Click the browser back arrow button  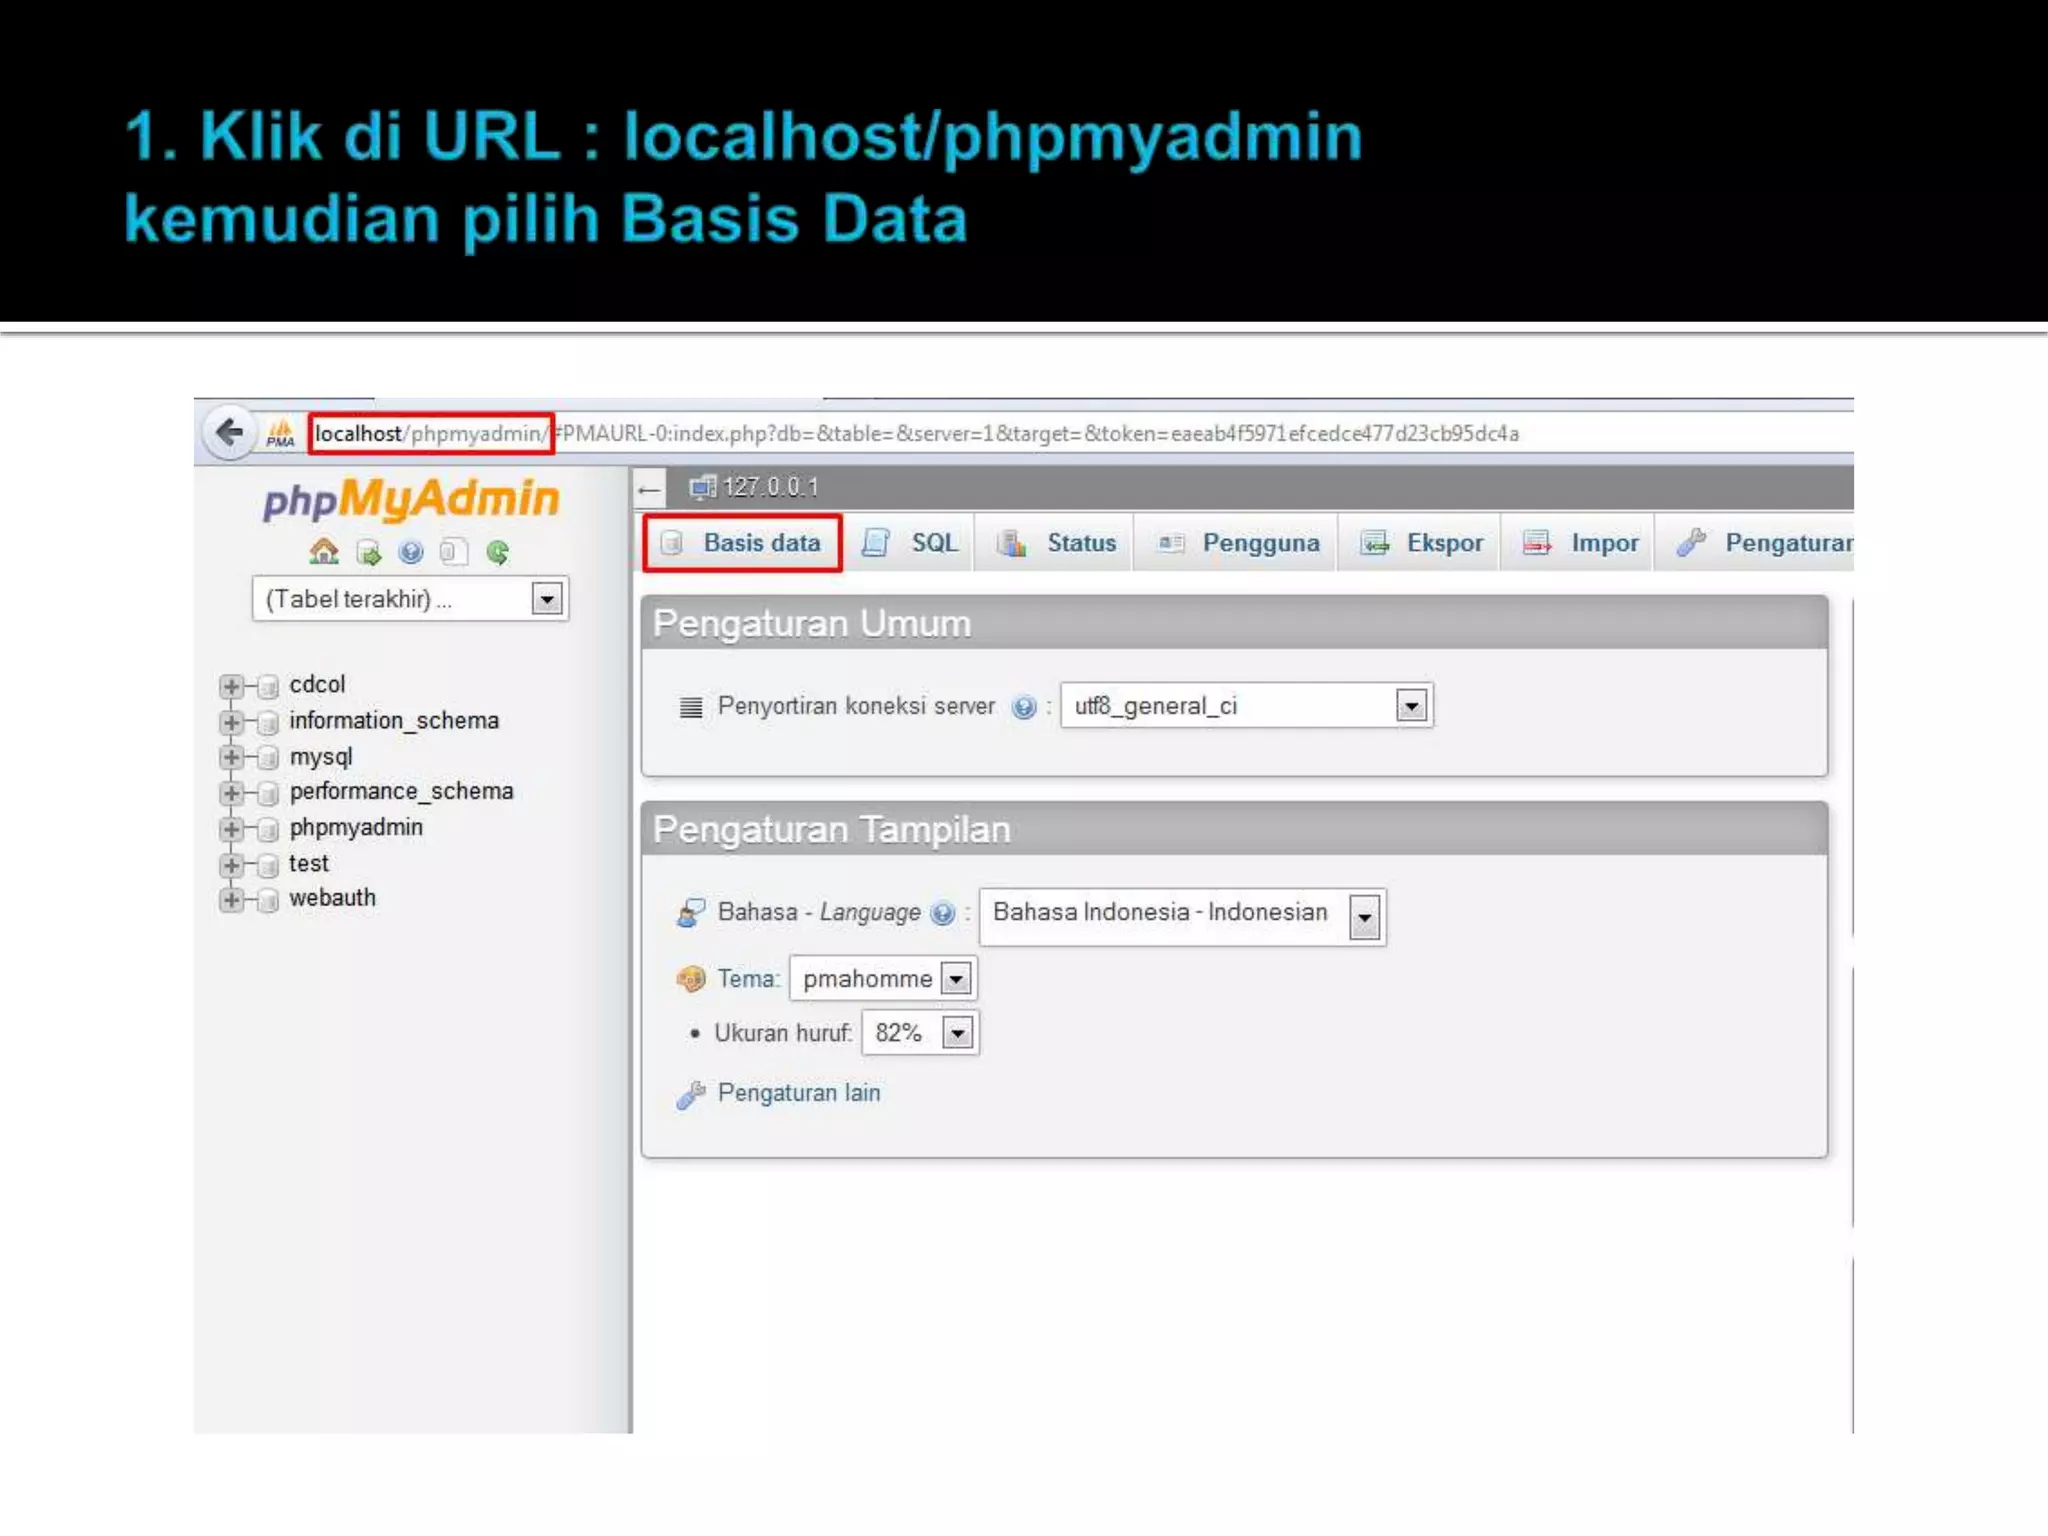pos(230,433)
